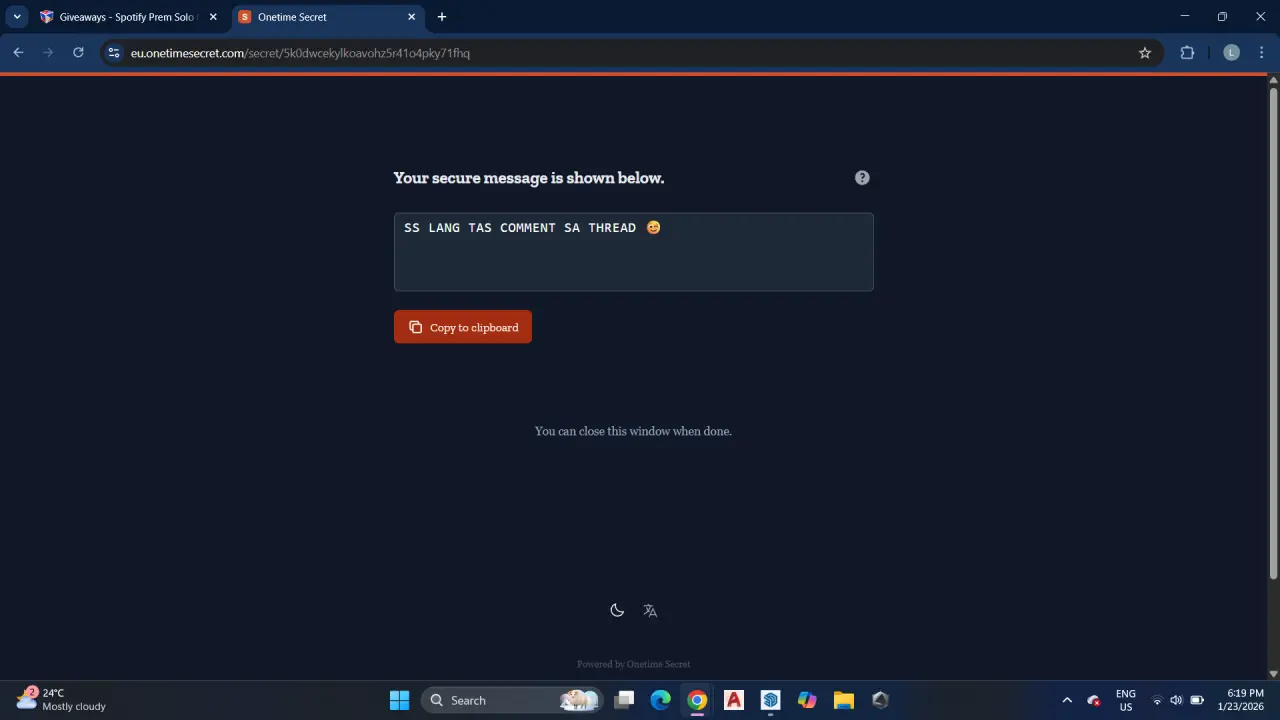Click the red tray notification icon
The width and height of the screenshot is (1280, 720).
pyautogui.click(x=1094, y=700)
